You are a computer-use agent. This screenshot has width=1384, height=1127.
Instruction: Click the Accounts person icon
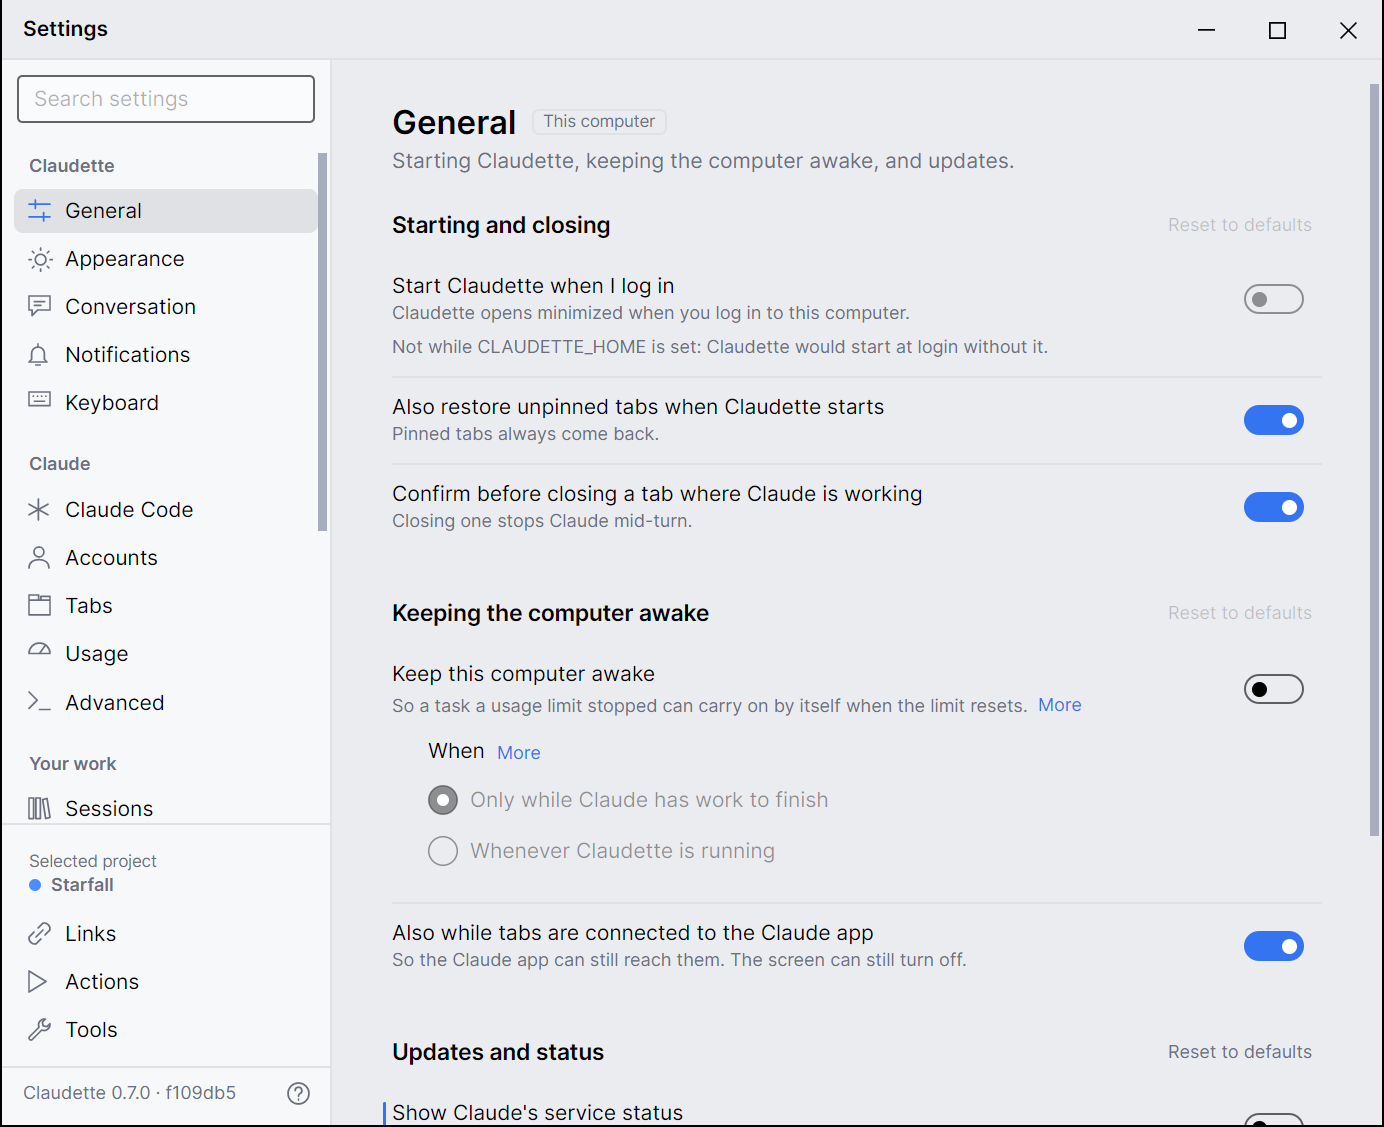[39, 558]
